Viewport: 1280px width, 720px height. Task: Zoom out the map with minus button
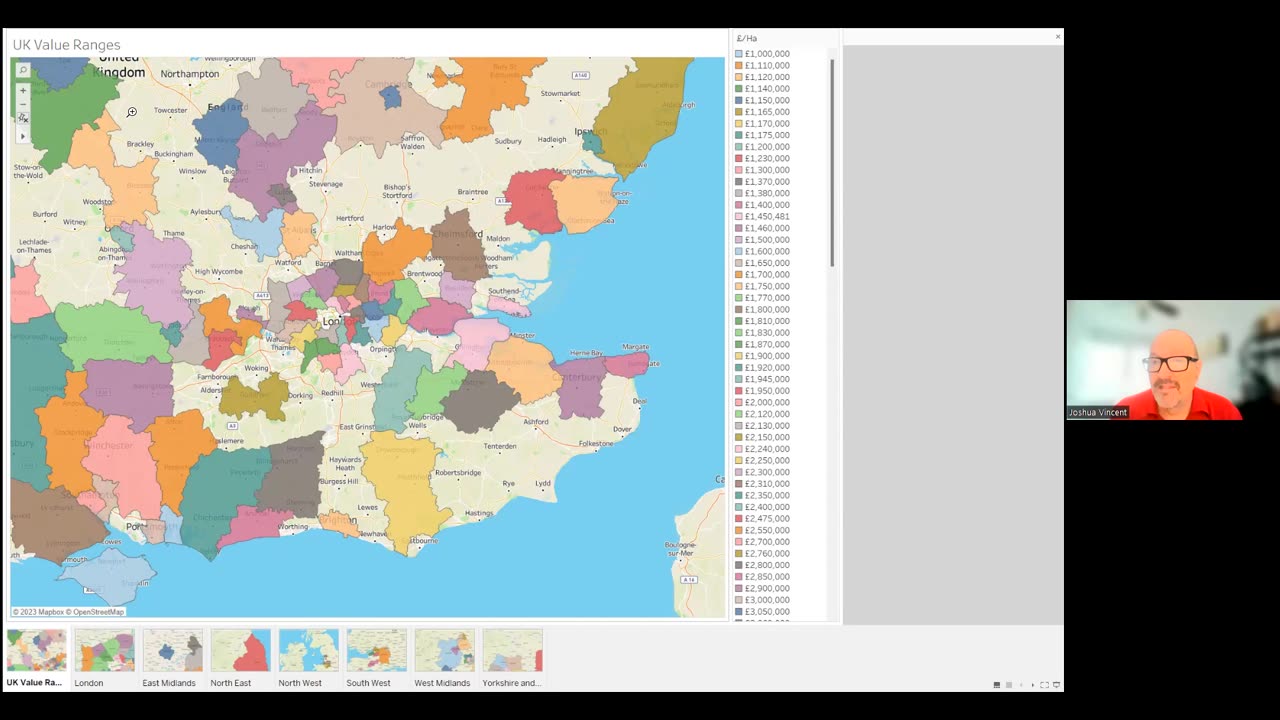pyautogui.click(x=23, y=104)
